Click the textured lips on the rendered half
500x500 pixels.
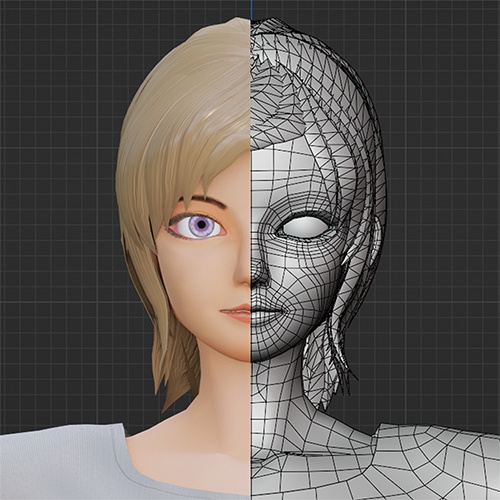point(235,313)
